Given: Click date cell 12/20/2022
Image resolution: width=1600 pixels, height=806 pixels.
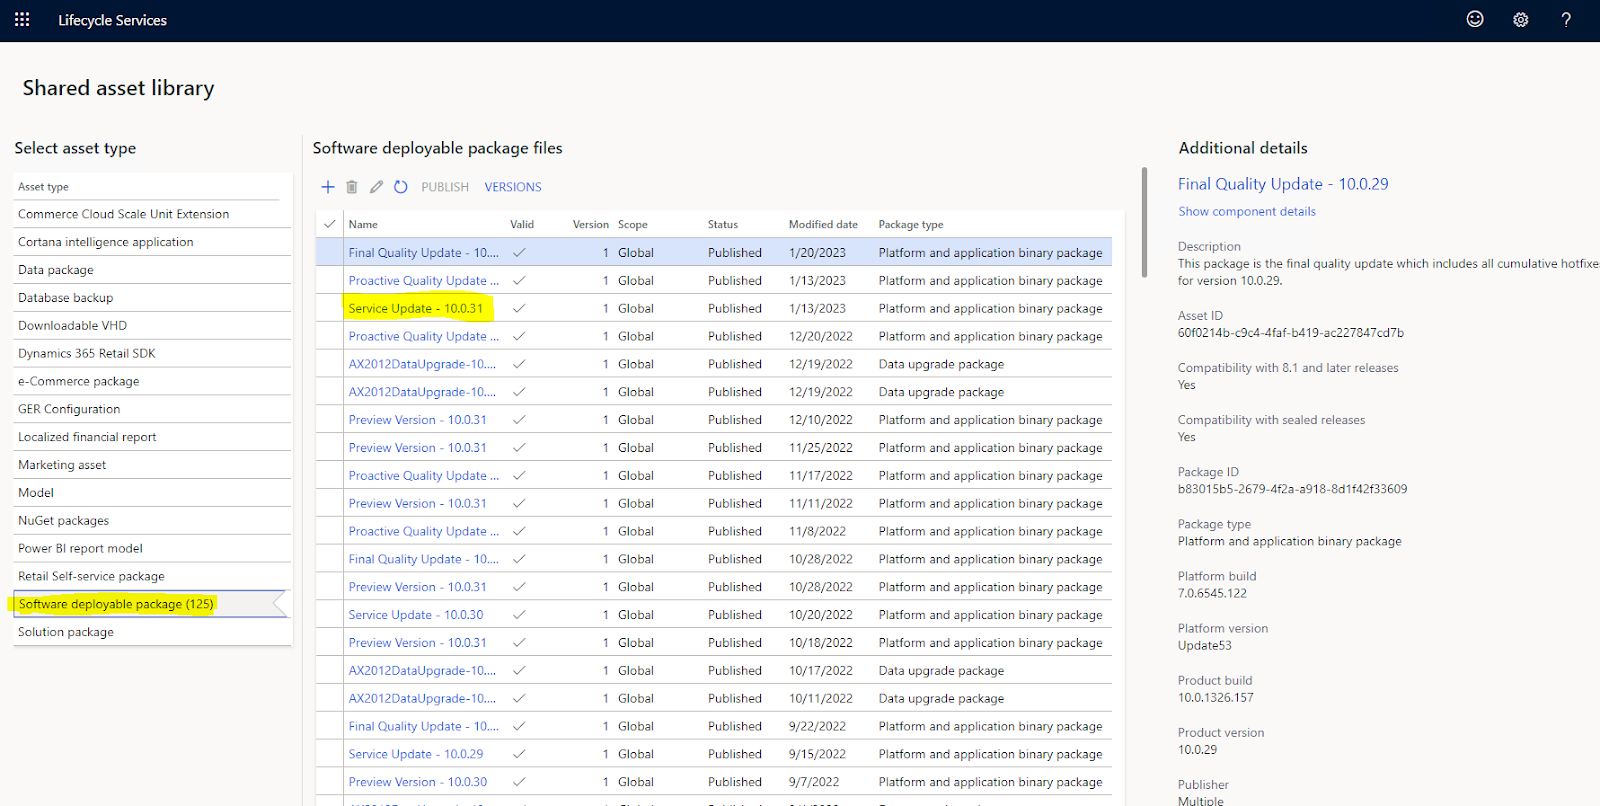Looking at the screenshot, I should pyautogui.click(x=821, y=337).
